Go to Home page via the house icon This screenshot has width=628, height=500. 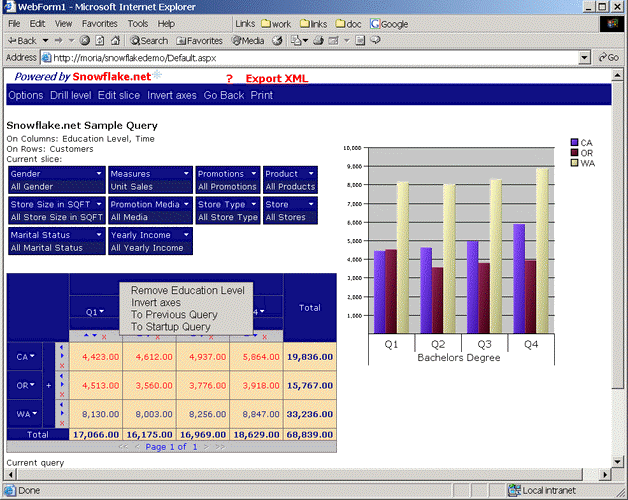115,40
